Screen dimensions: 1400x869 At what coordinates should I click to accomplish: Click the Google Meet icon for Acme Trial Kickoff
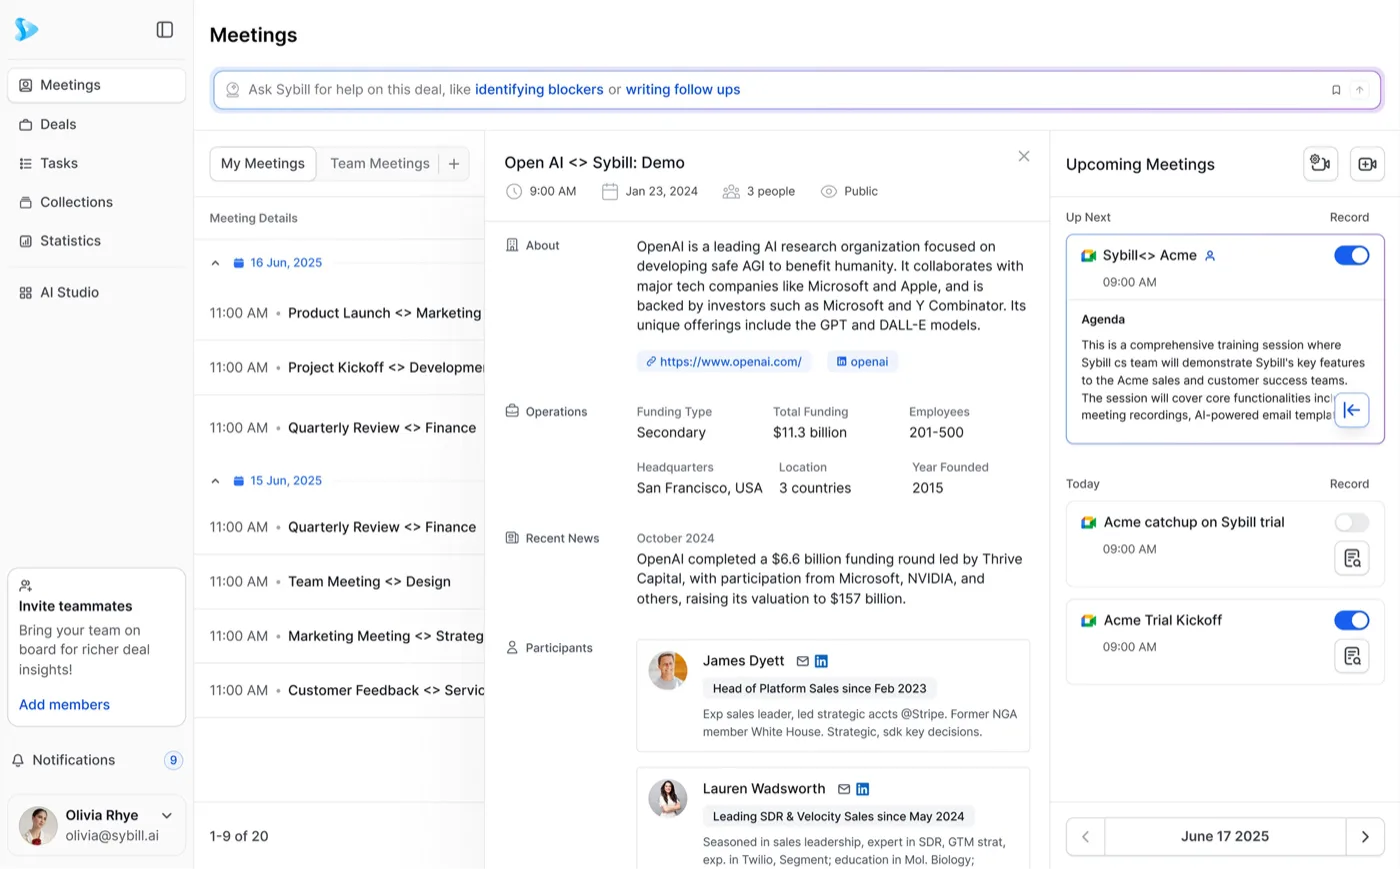pos(1088,621)
